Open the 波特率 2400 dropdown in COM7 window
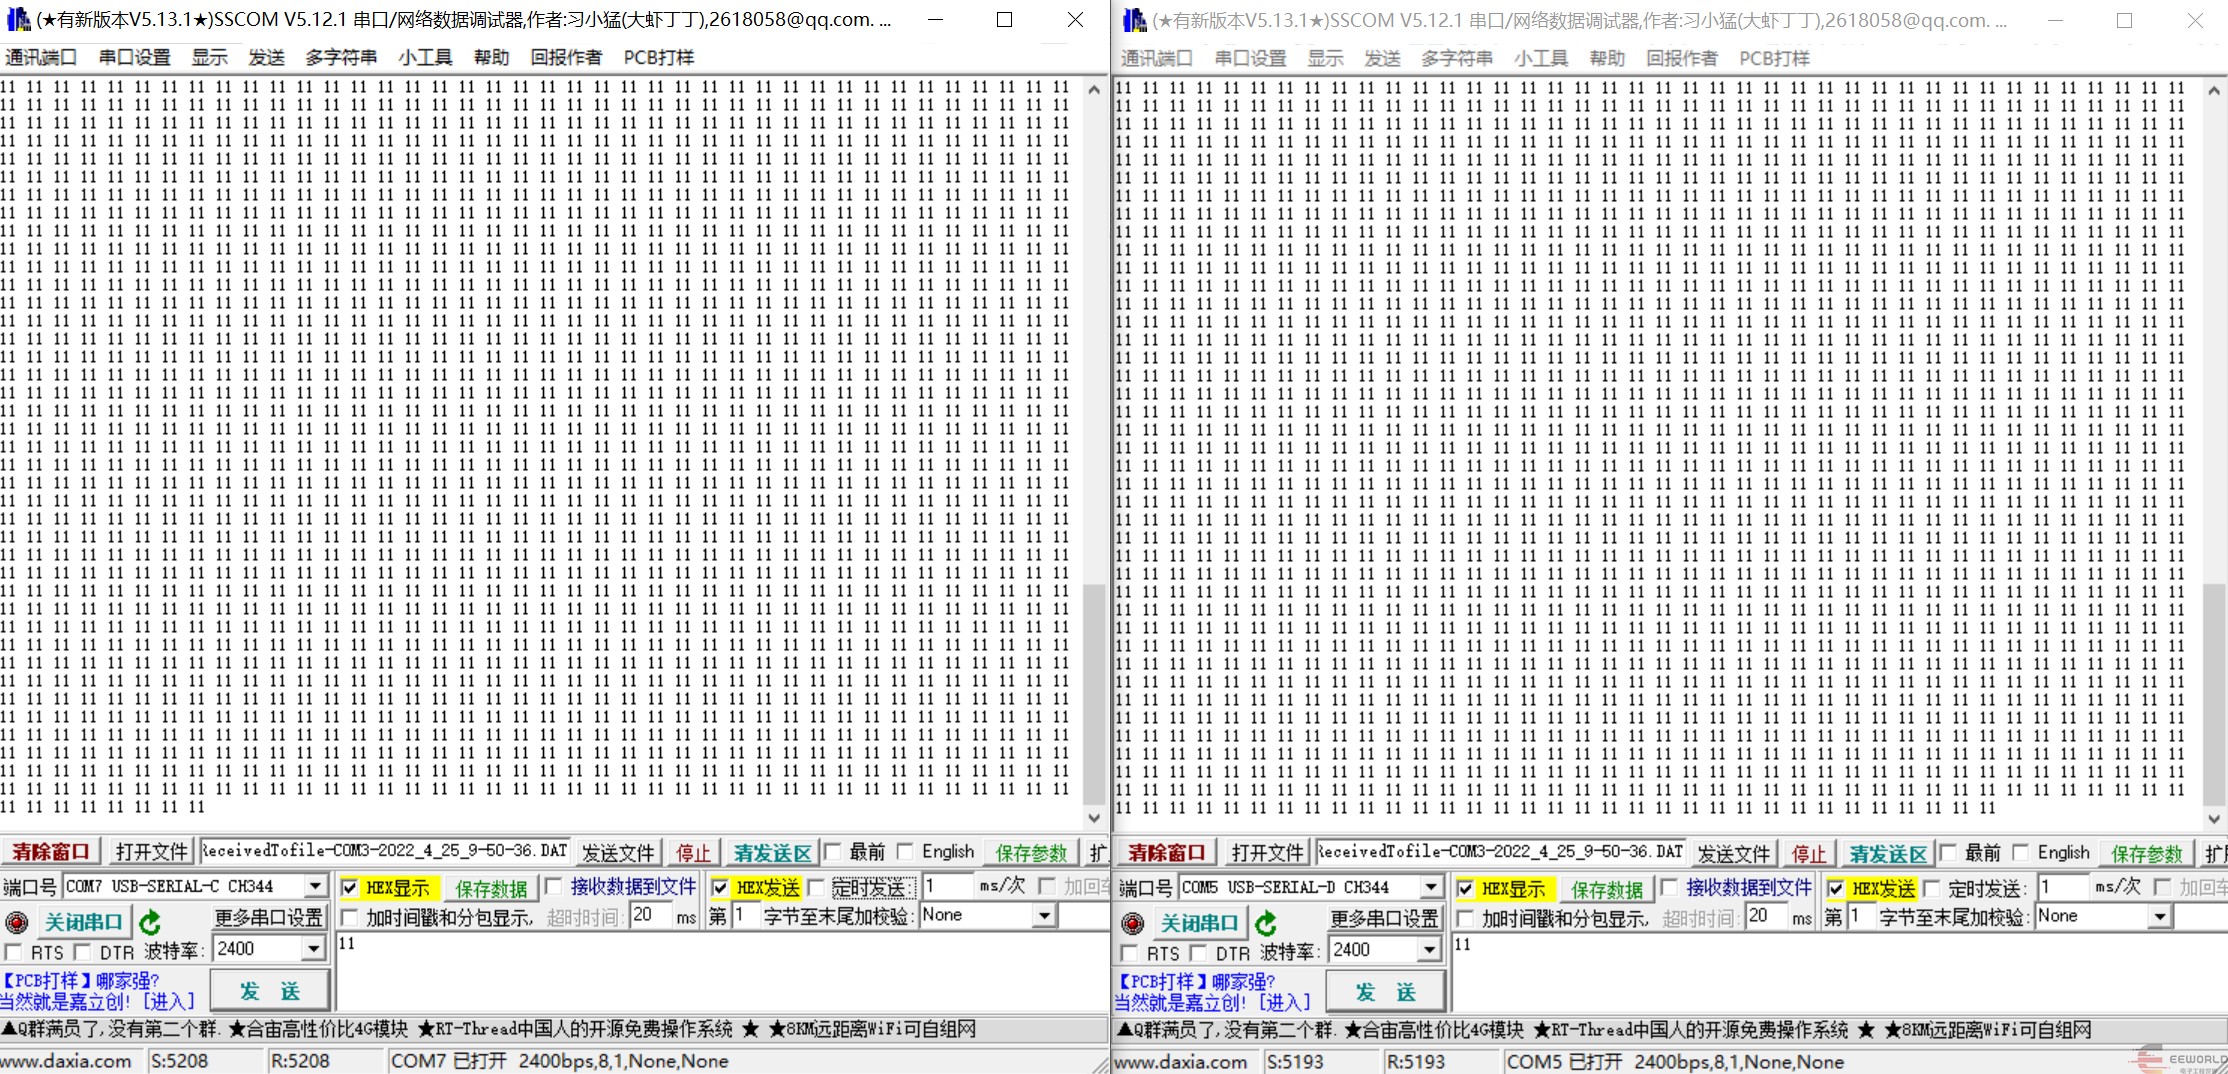Viewport: 2228px width, 1074px height. click(314, 949)
